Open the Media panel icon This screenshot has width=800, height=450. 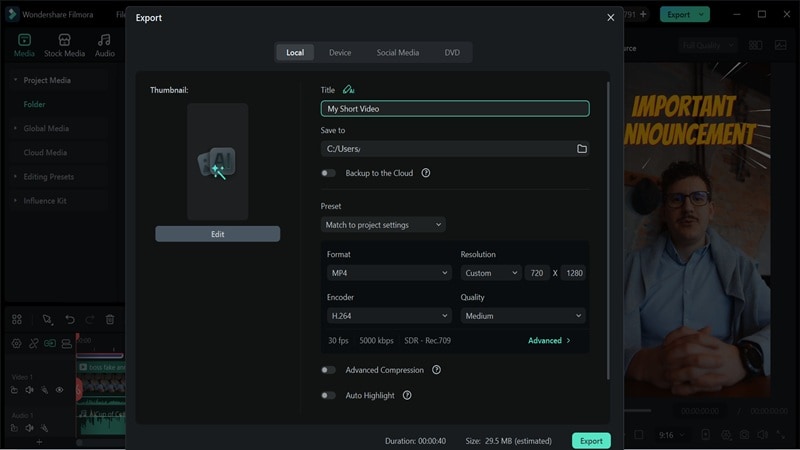[24, 40]
